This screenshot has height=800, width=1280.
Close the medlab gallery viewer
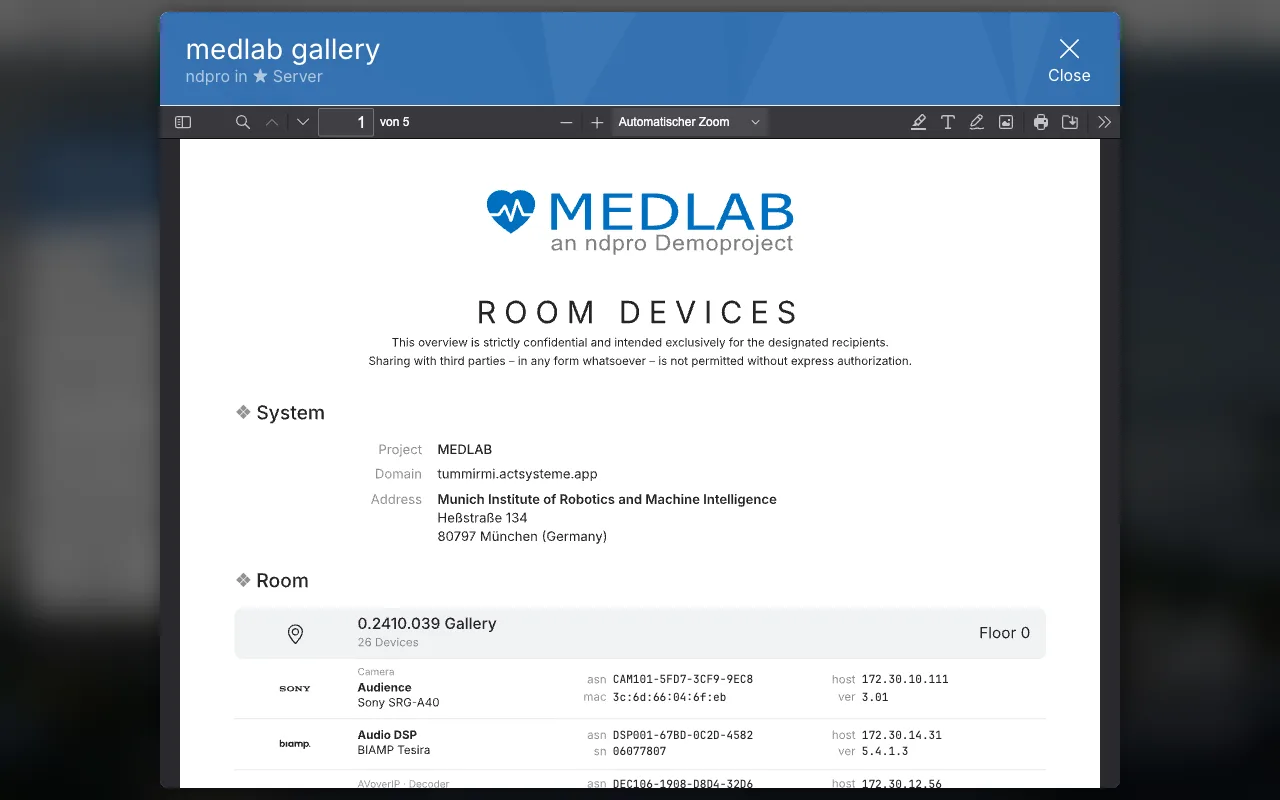click(1069, 60)
